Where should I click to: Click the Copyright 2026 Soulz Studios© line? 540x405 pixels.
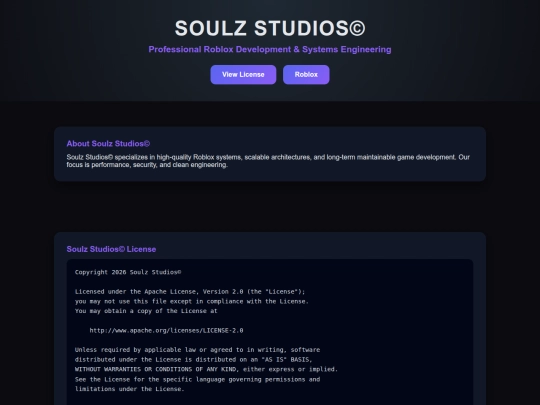(128, 272)
